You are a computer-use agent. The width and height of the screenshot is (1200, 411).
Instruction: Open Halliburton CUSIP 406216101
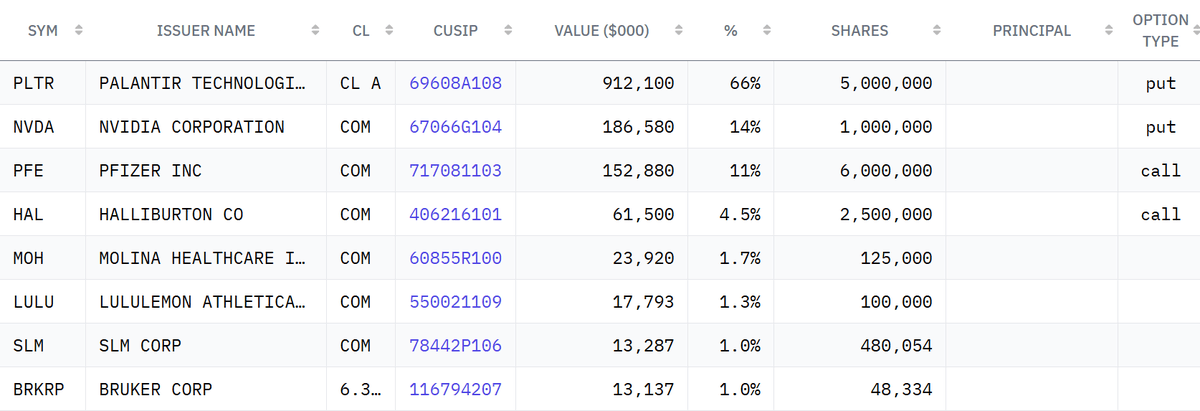point(455,215)
